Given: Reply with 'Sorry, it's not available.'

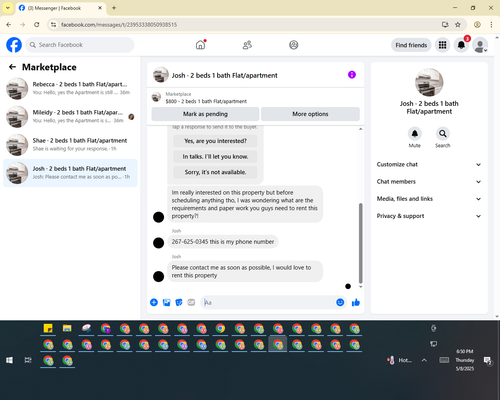Looking at the screenshot, I should click(x=215, y=172).
